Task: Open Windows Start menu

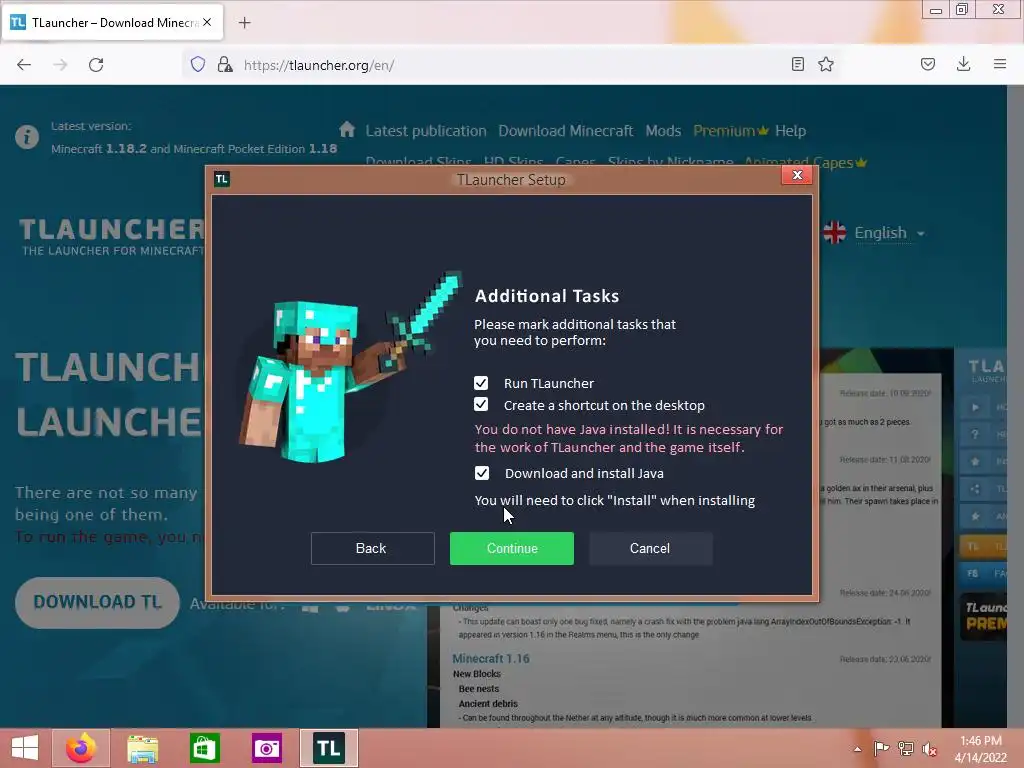Action: pos(25,748)
